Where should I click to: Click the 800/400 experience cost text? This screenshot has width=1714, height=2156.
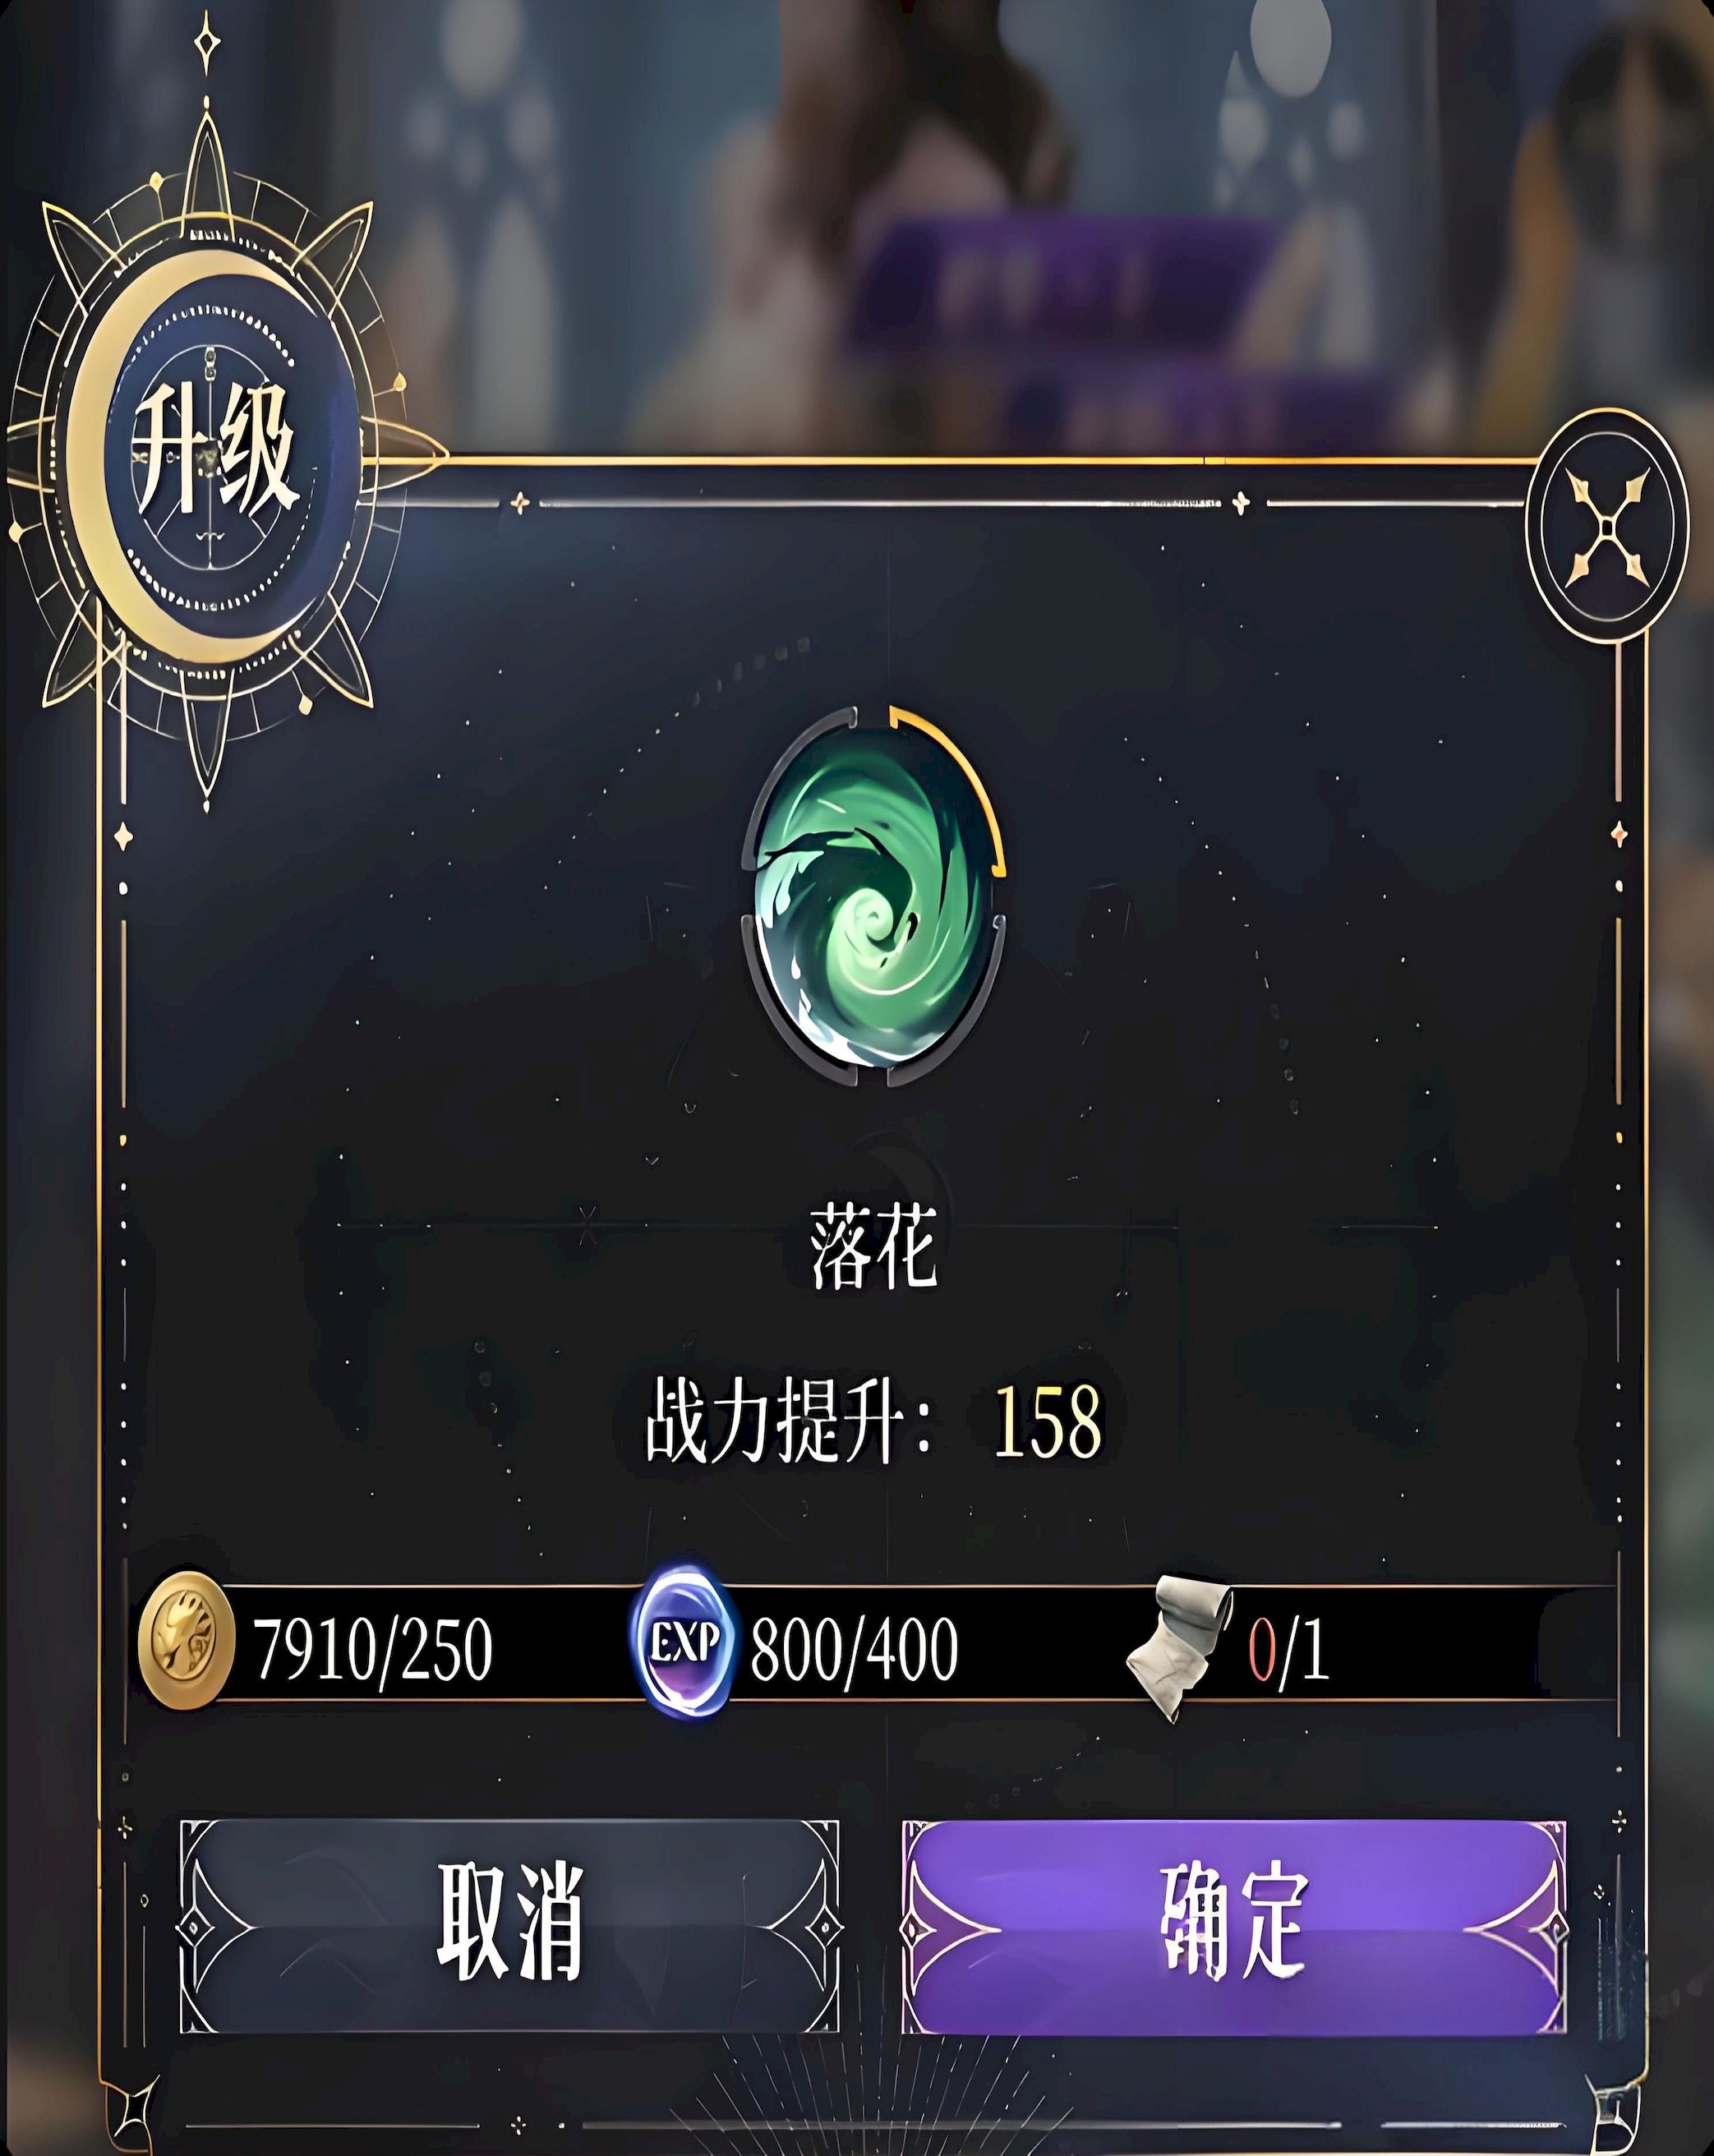[853, 1649]
